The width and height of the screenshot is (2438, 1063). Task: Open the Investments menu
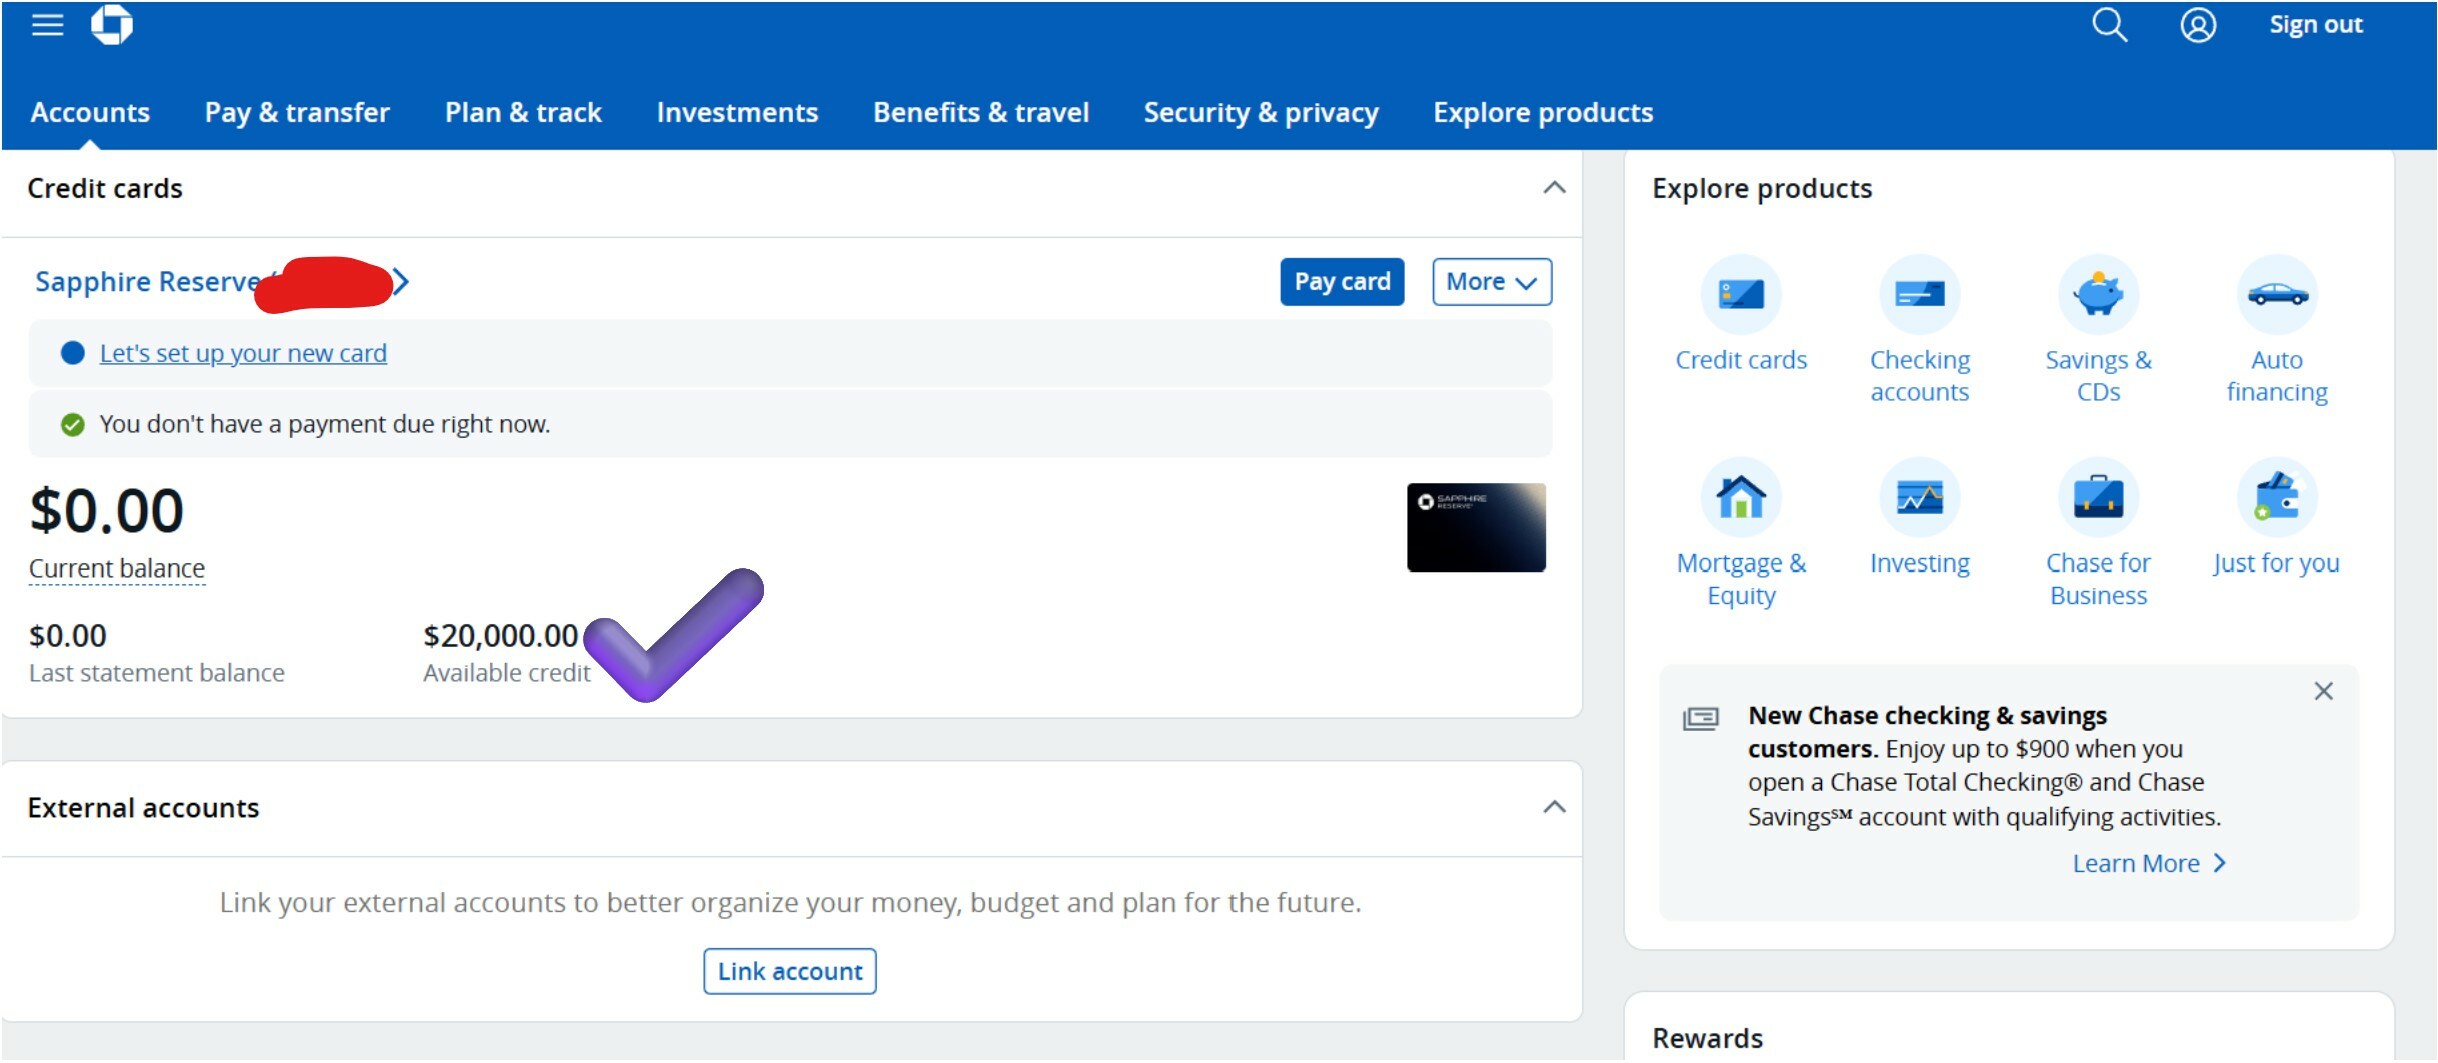pos(737,112)
